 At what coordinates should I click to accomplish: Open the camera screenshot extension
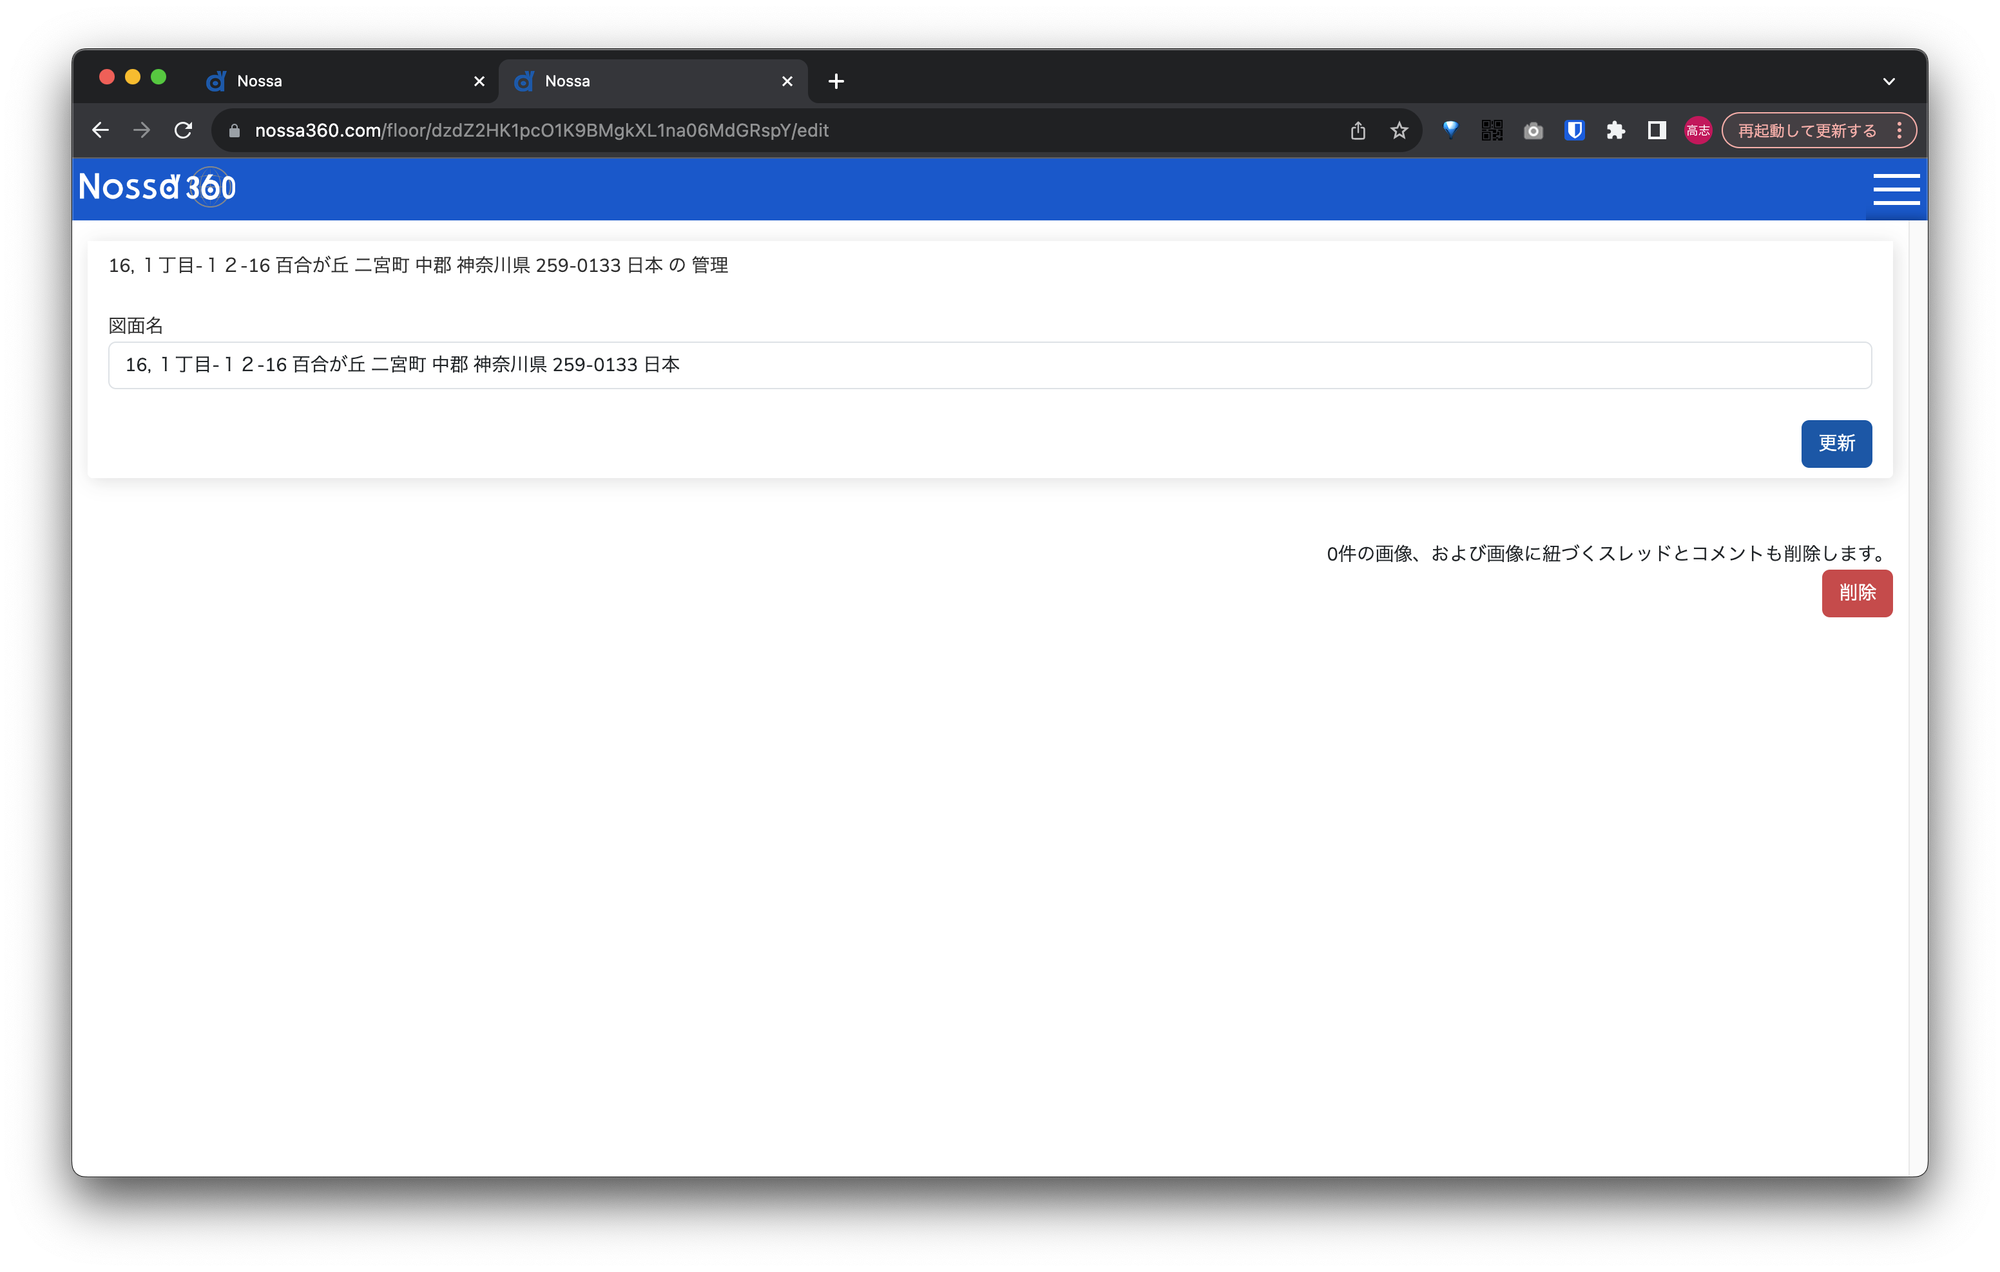(1533, 131)
